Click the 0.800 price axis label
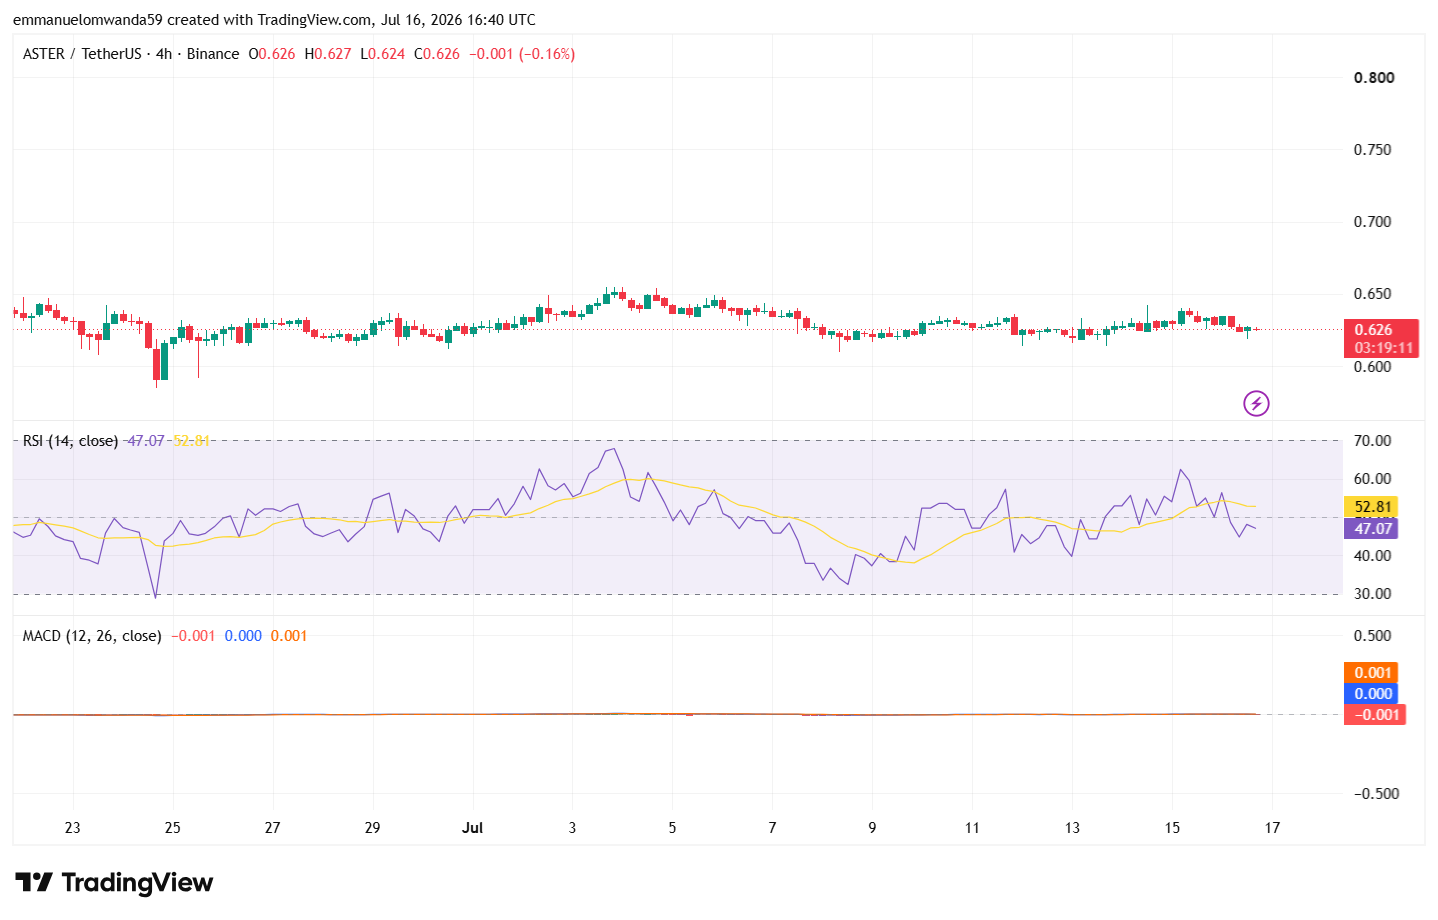This screenshot has width=1438, height=920. [x=1374, y=78]
